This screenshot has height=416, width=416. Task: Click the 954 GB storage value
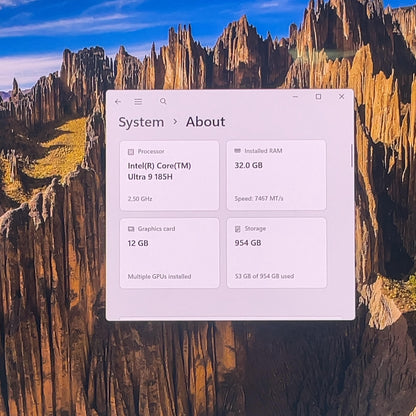click(x=248, y=243)
